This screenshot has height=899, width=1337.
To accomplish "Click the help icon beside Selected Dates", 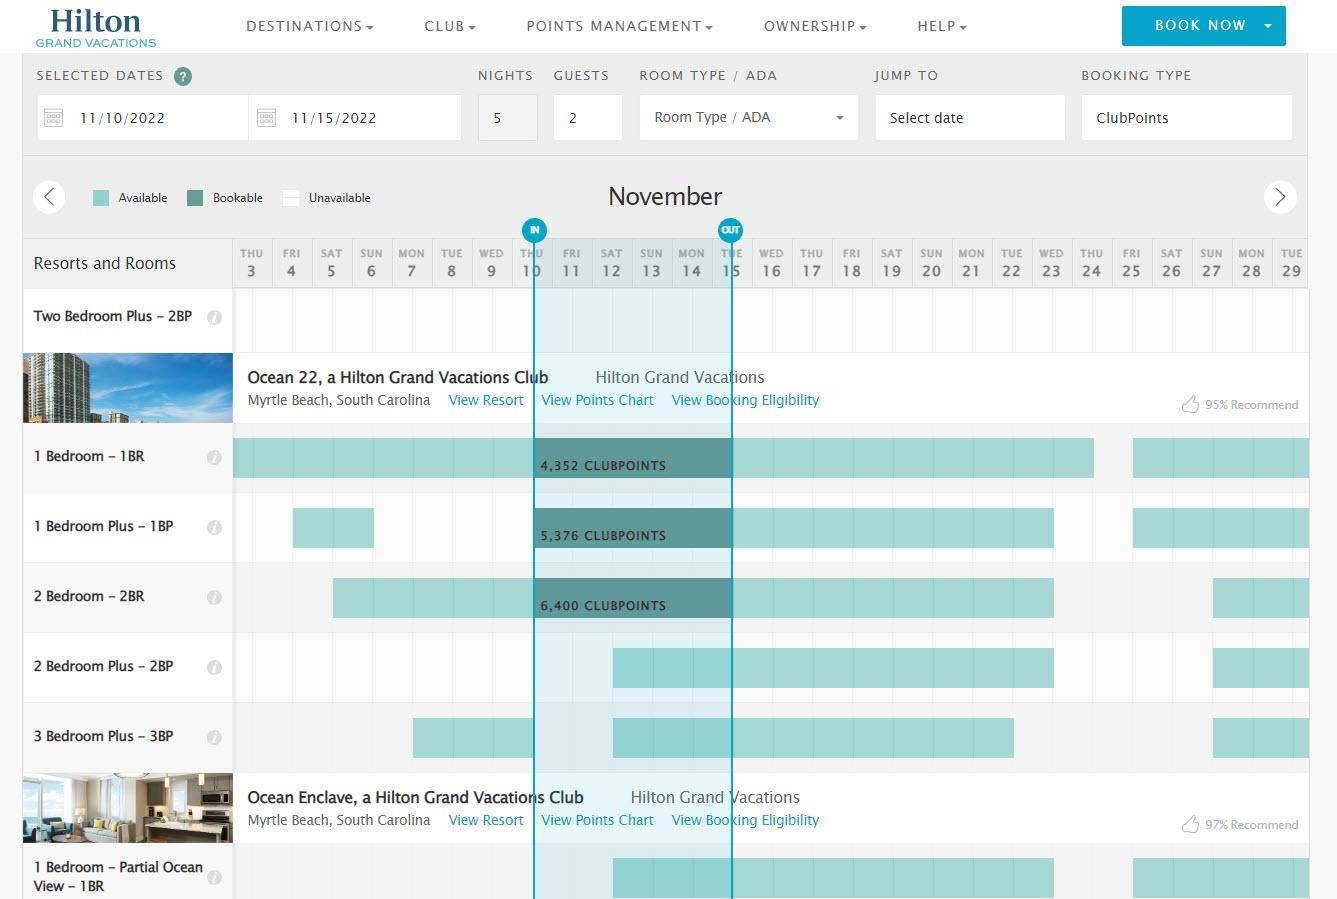I will coord(183,76).
